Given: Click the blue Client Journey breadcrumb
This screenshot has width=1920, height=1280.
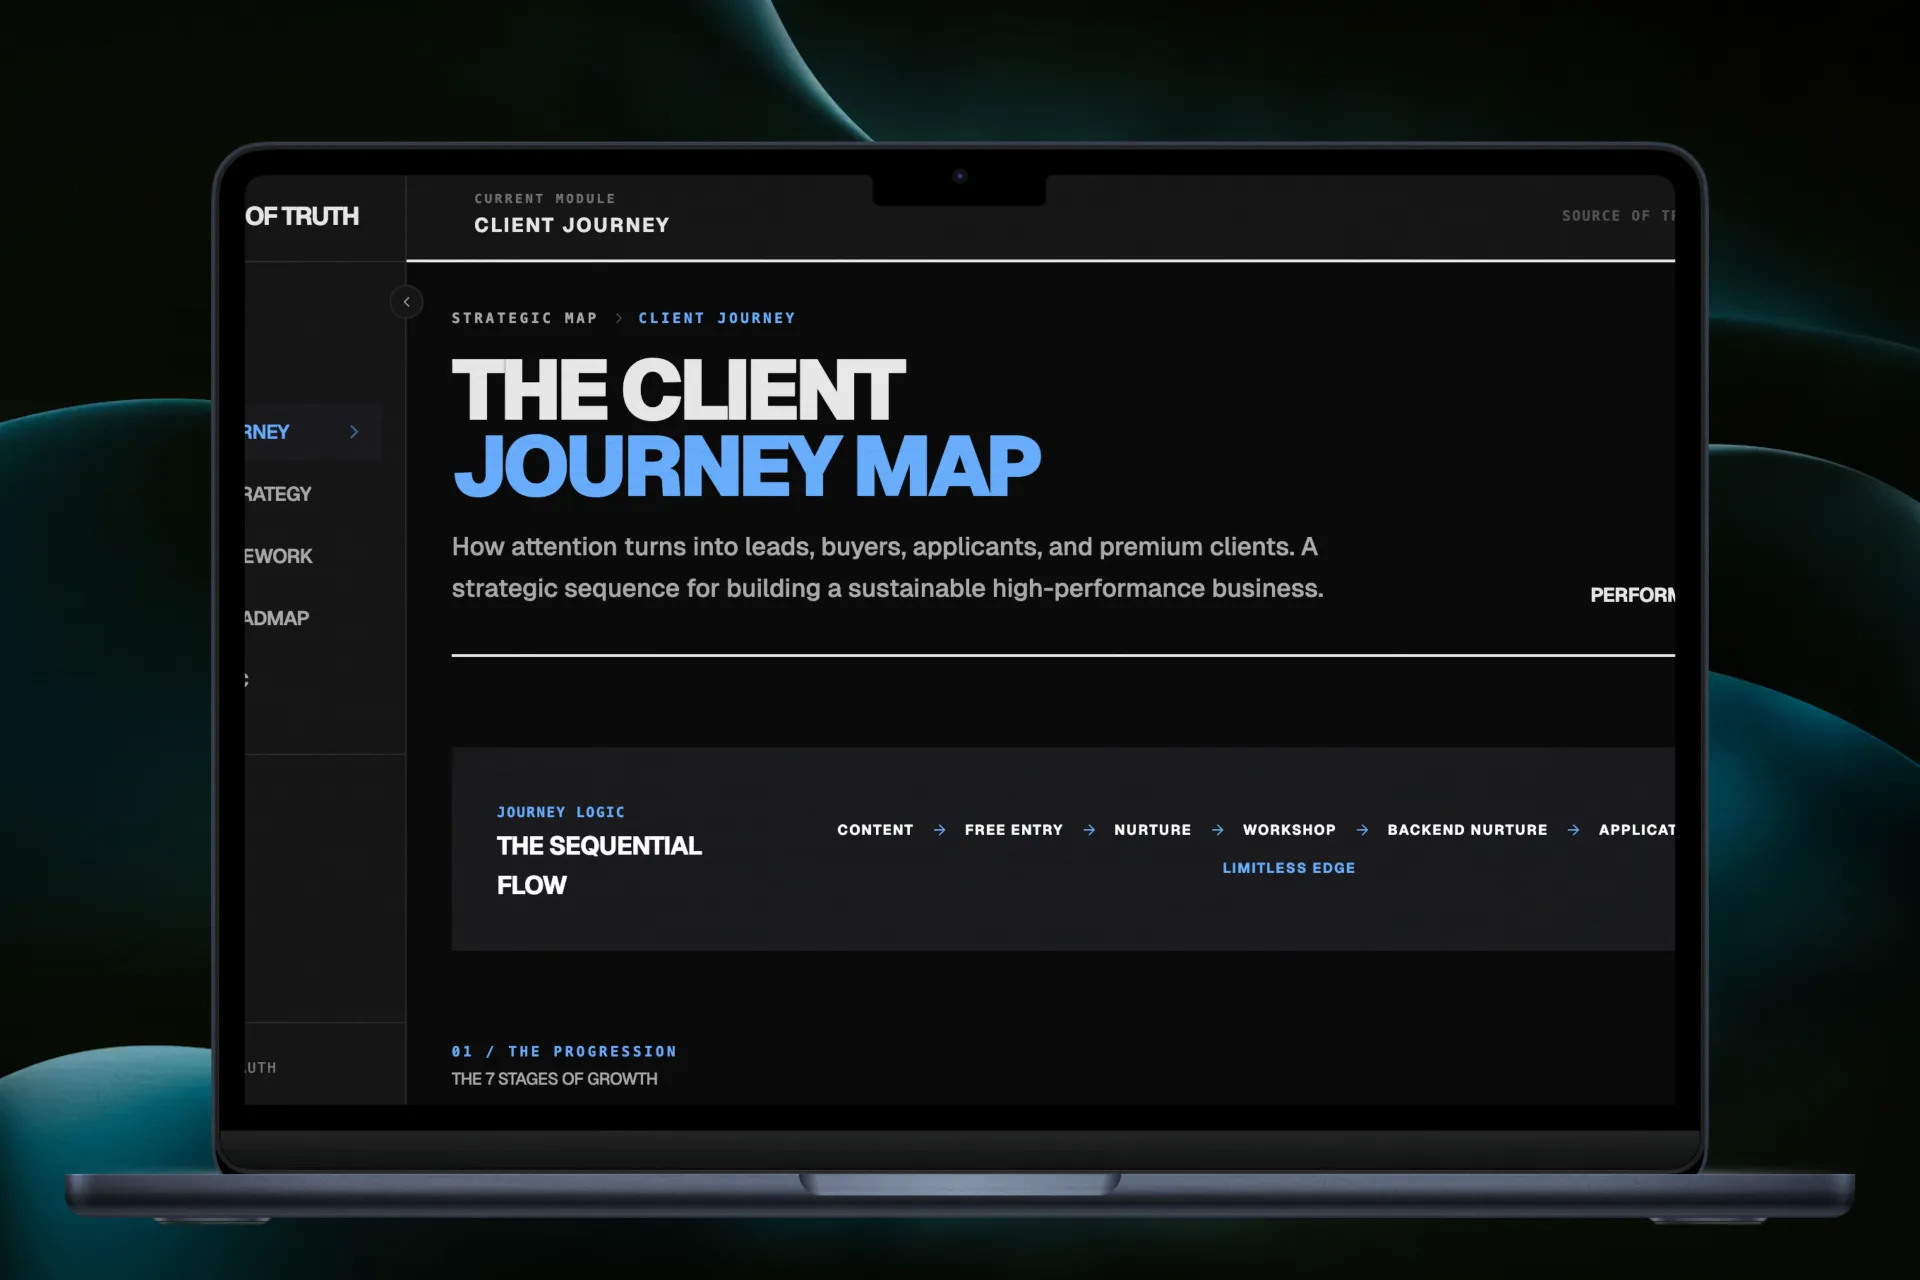Looking at the screenshot, I should pyautogui.click(x=717, y=318).
